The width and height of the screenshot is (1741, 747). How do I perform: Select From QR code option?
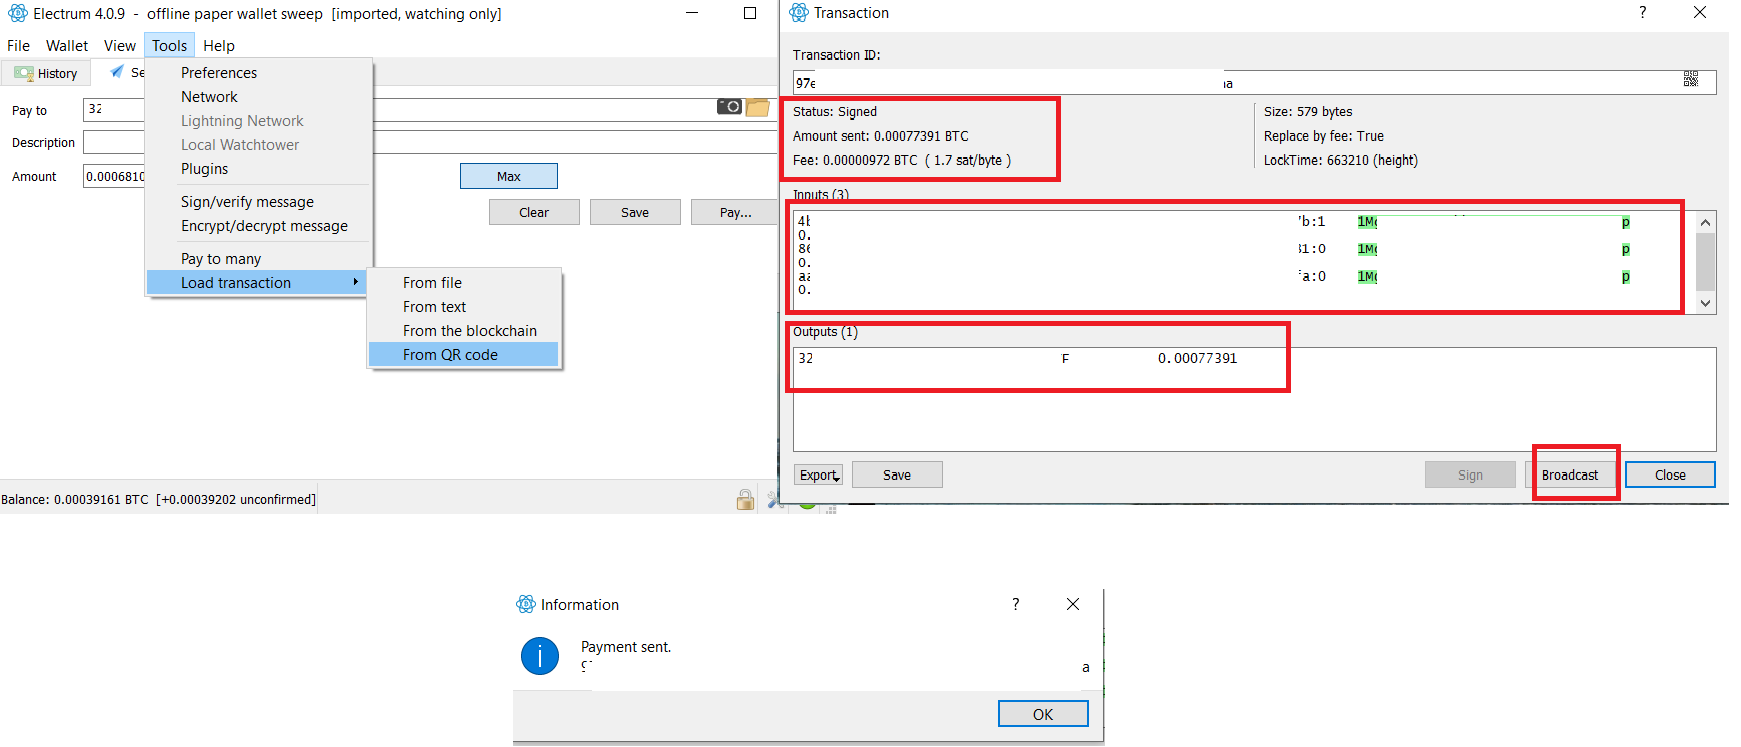coord(464,354)
